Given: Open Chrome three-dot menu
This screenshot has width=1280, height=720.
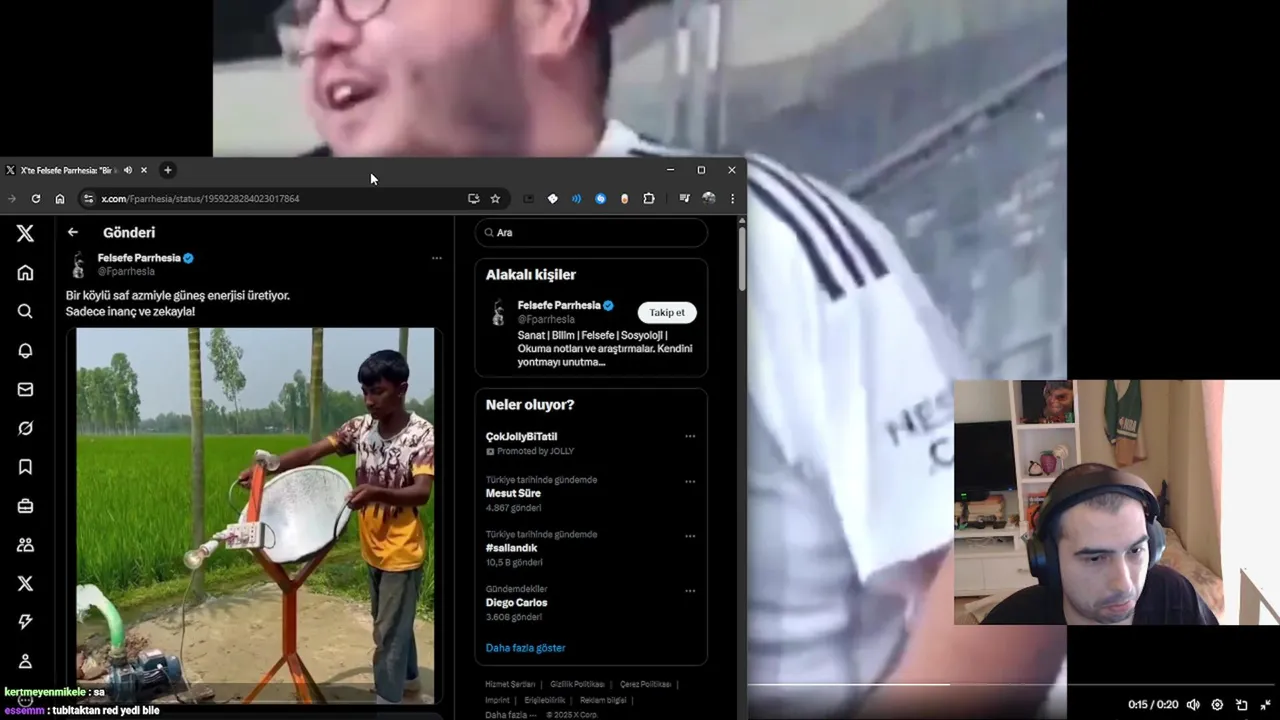Looking at the screenshot, I should [732, 199].
